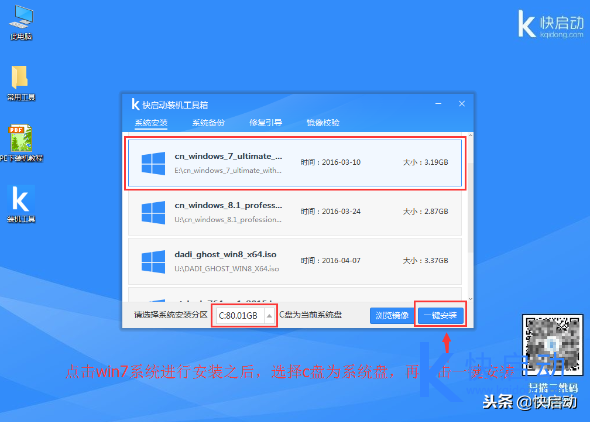Click the 快启动 kqidong.com logo
This screenshot has width=590, height=422.
pyautogui.click(x=551, y=24)
